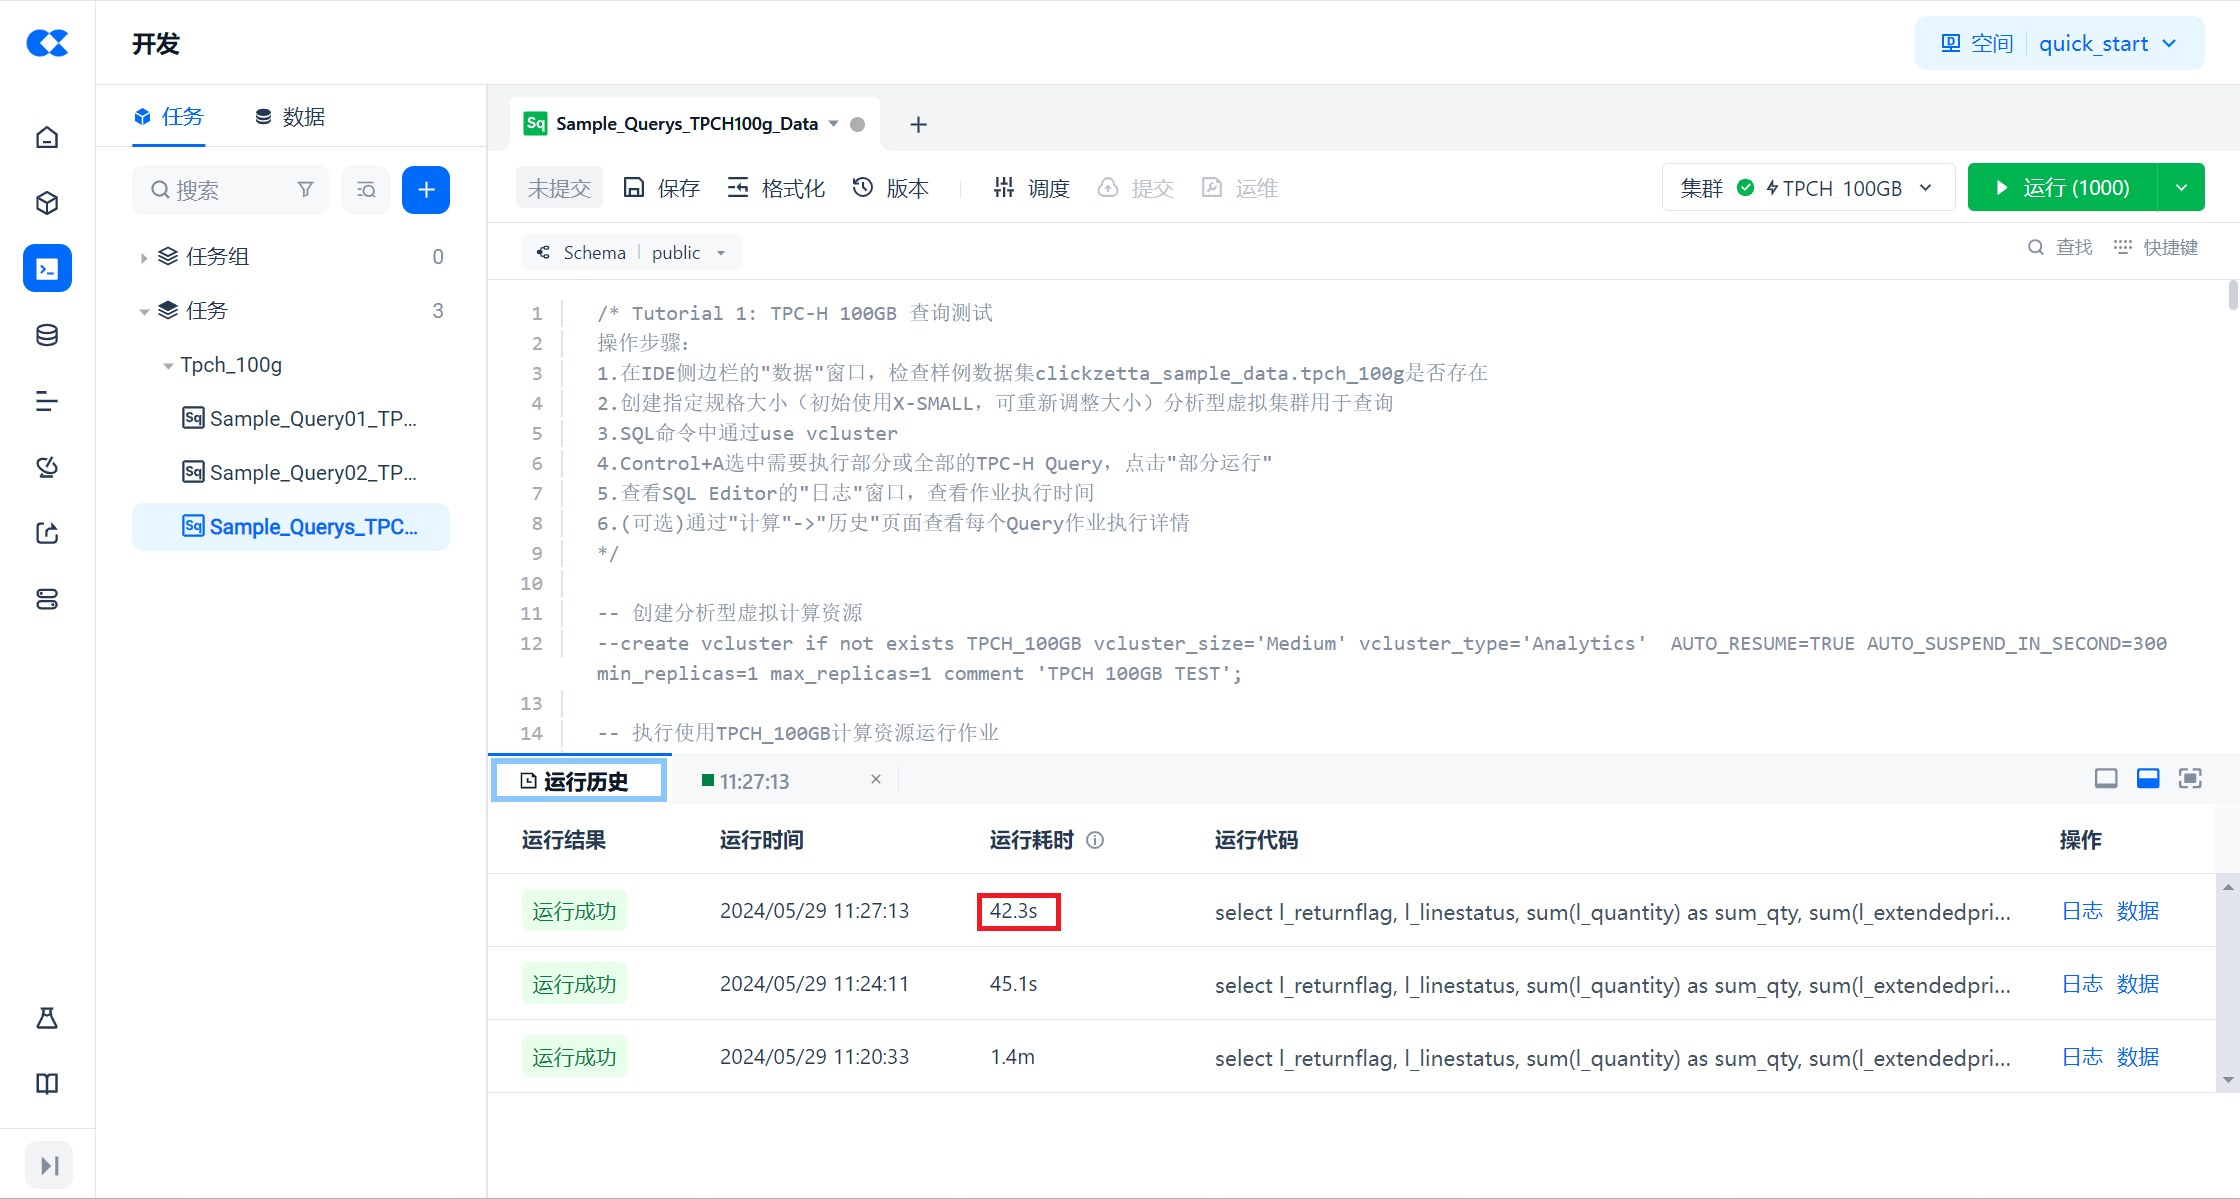Viewport: 2240px width, 1199px height.
Task: Toggle bottom split panel layout icon
Action: (x=2148, y=778)
